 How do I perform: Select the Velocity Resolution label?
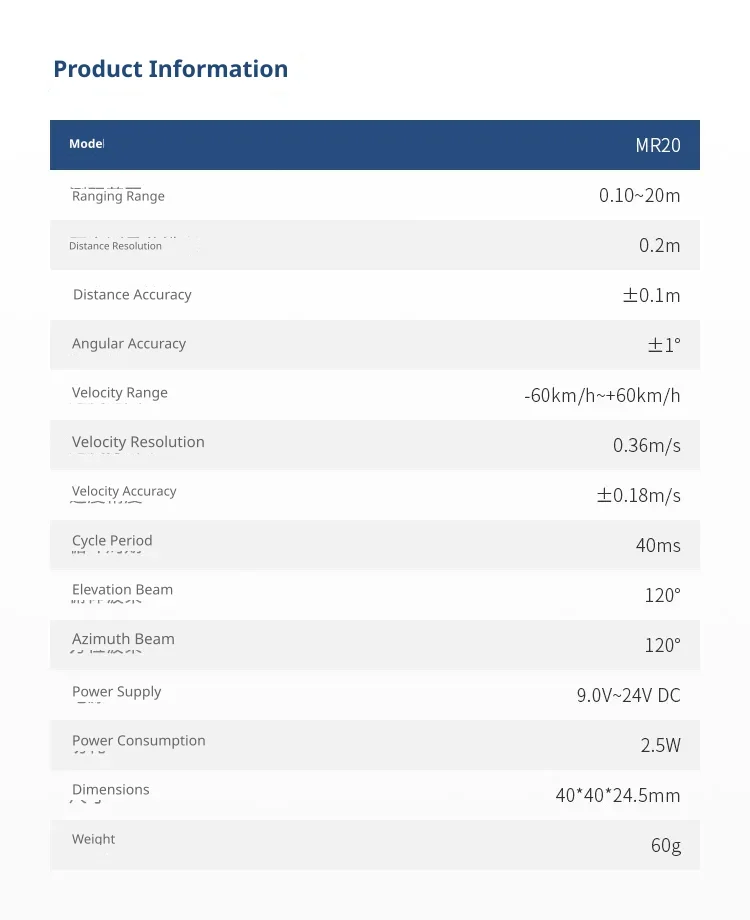coord(138,442)
